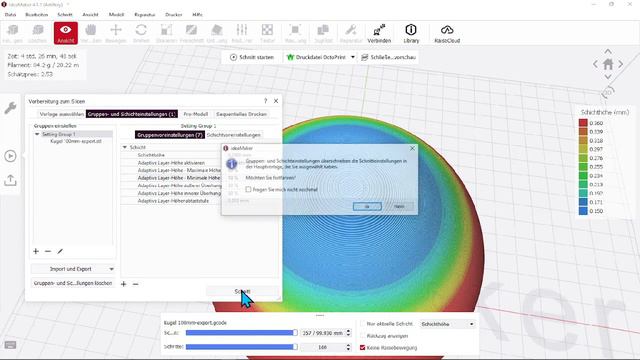Viewport: 640px width, 360px height.
Task: Select the Textur checkerboard tool
Action: 267,33
